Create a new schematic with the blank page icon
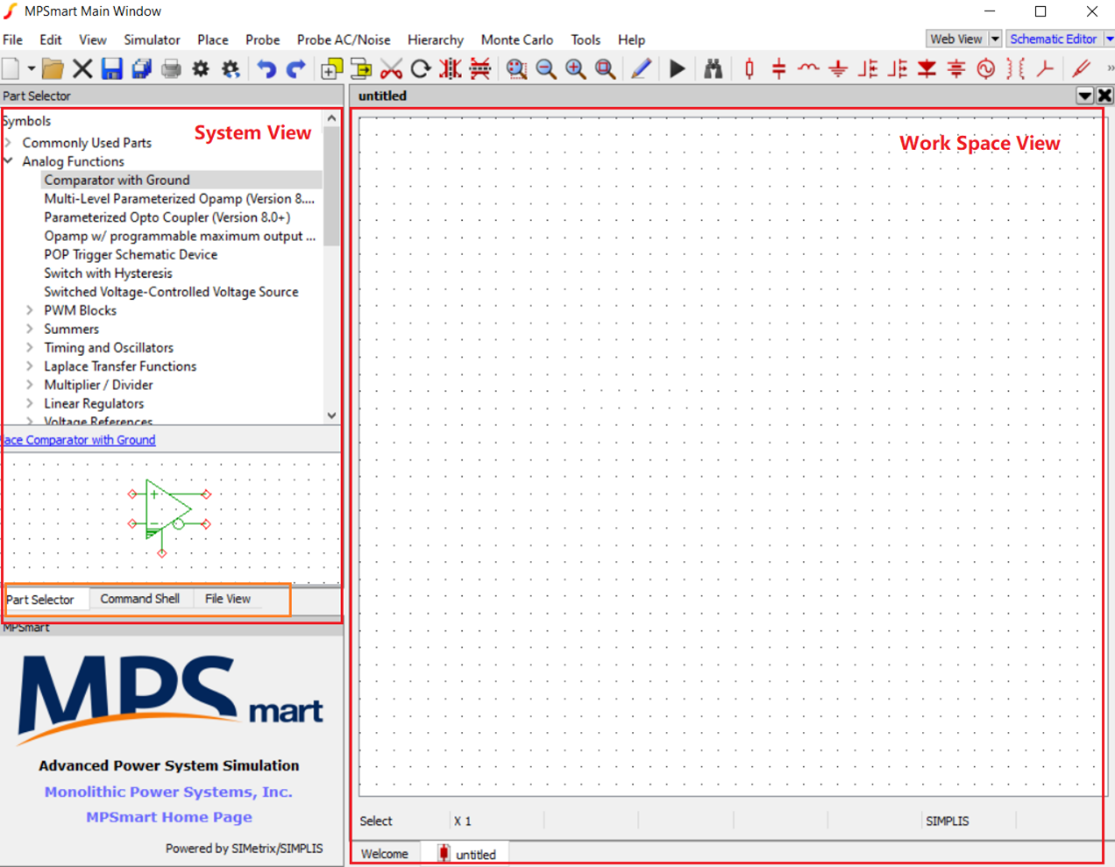1115x867 pixels. tap(11, 69)
